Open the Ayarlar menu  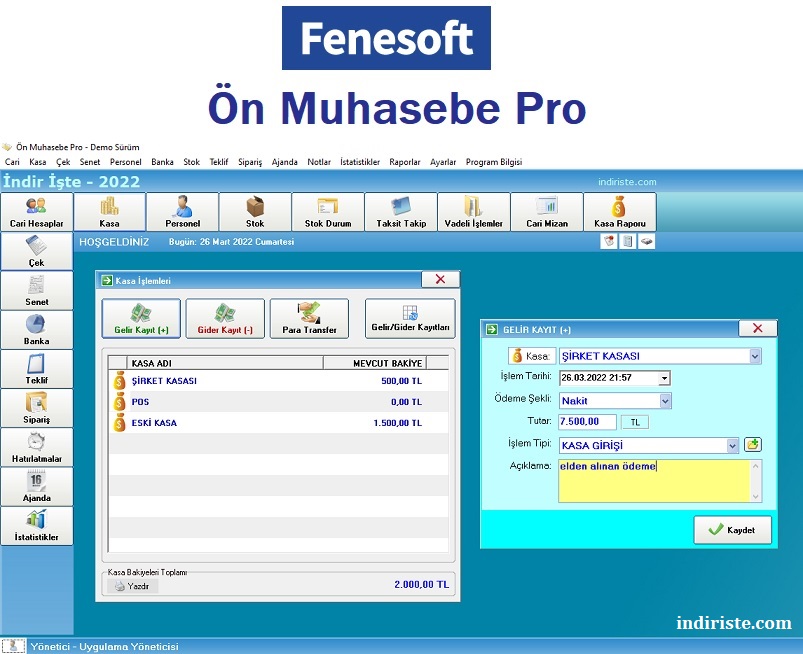pos(443,162)
